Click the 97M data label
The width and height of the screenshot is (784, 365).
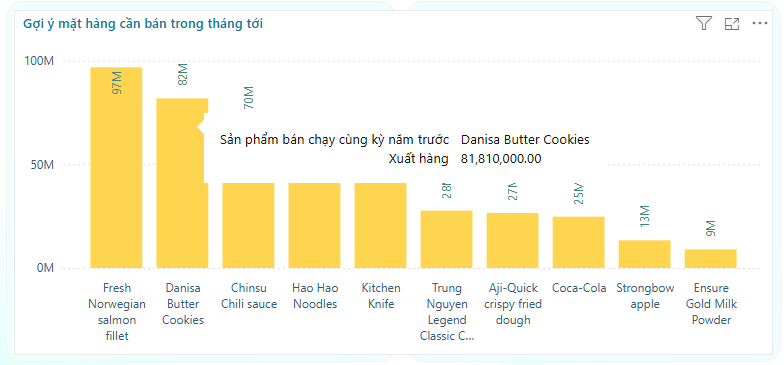coord(116,83)
